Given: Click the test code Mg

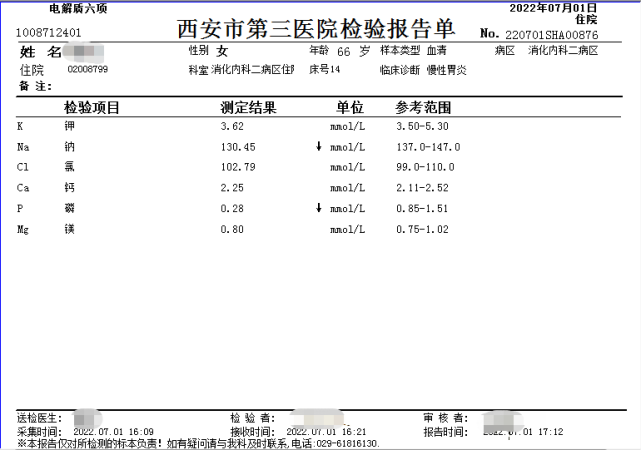Looking at the screenshot, I should 23,230.
